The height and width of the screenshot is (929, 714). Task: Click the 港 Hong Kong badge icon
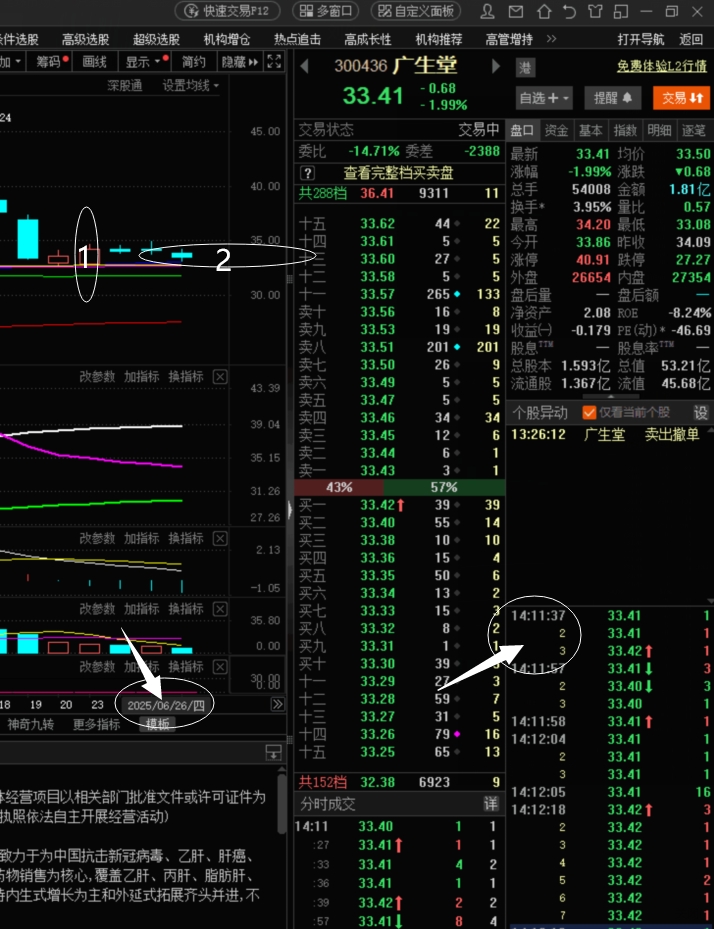[x=526, y=67]
